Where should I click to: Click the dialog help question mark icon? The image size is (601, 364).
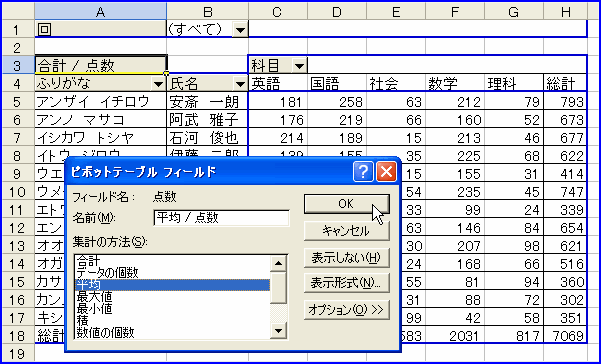click(362, 172)
